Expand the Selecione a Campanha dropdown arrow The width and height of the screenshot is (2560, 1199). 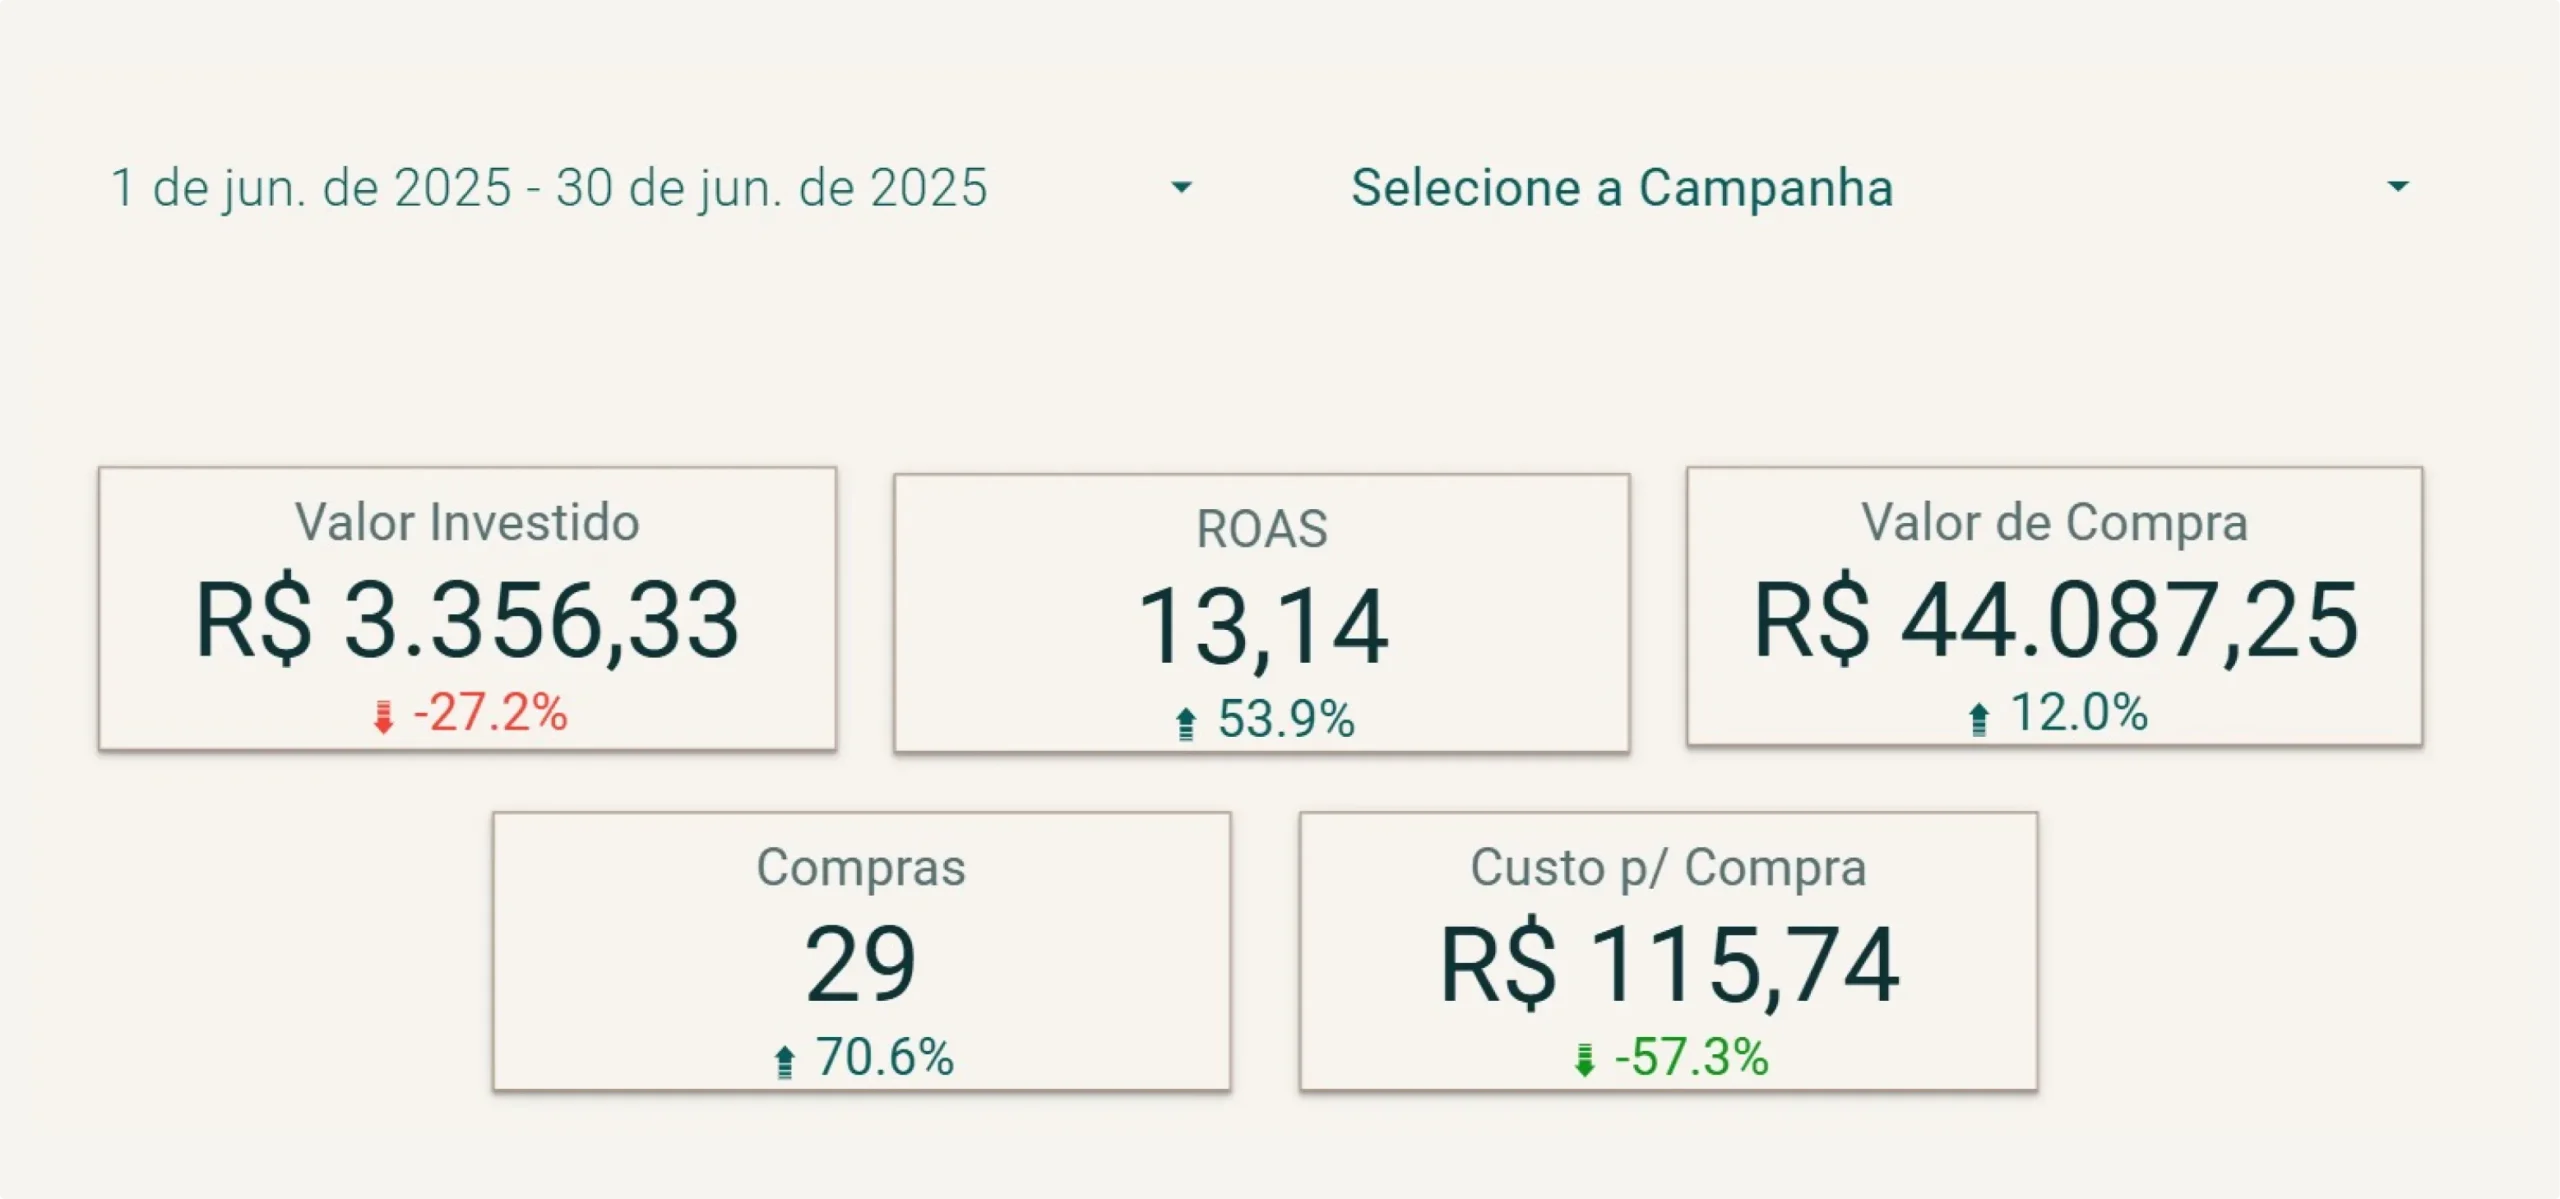click(2397, 187)
